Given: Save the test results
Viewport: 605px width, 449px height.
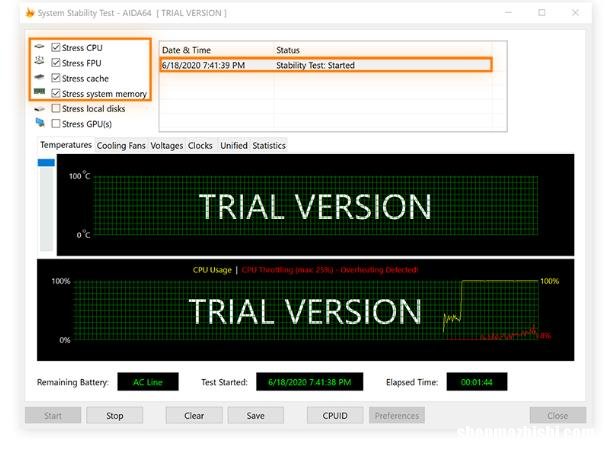Looking at the screenshot, I should 255,415.
